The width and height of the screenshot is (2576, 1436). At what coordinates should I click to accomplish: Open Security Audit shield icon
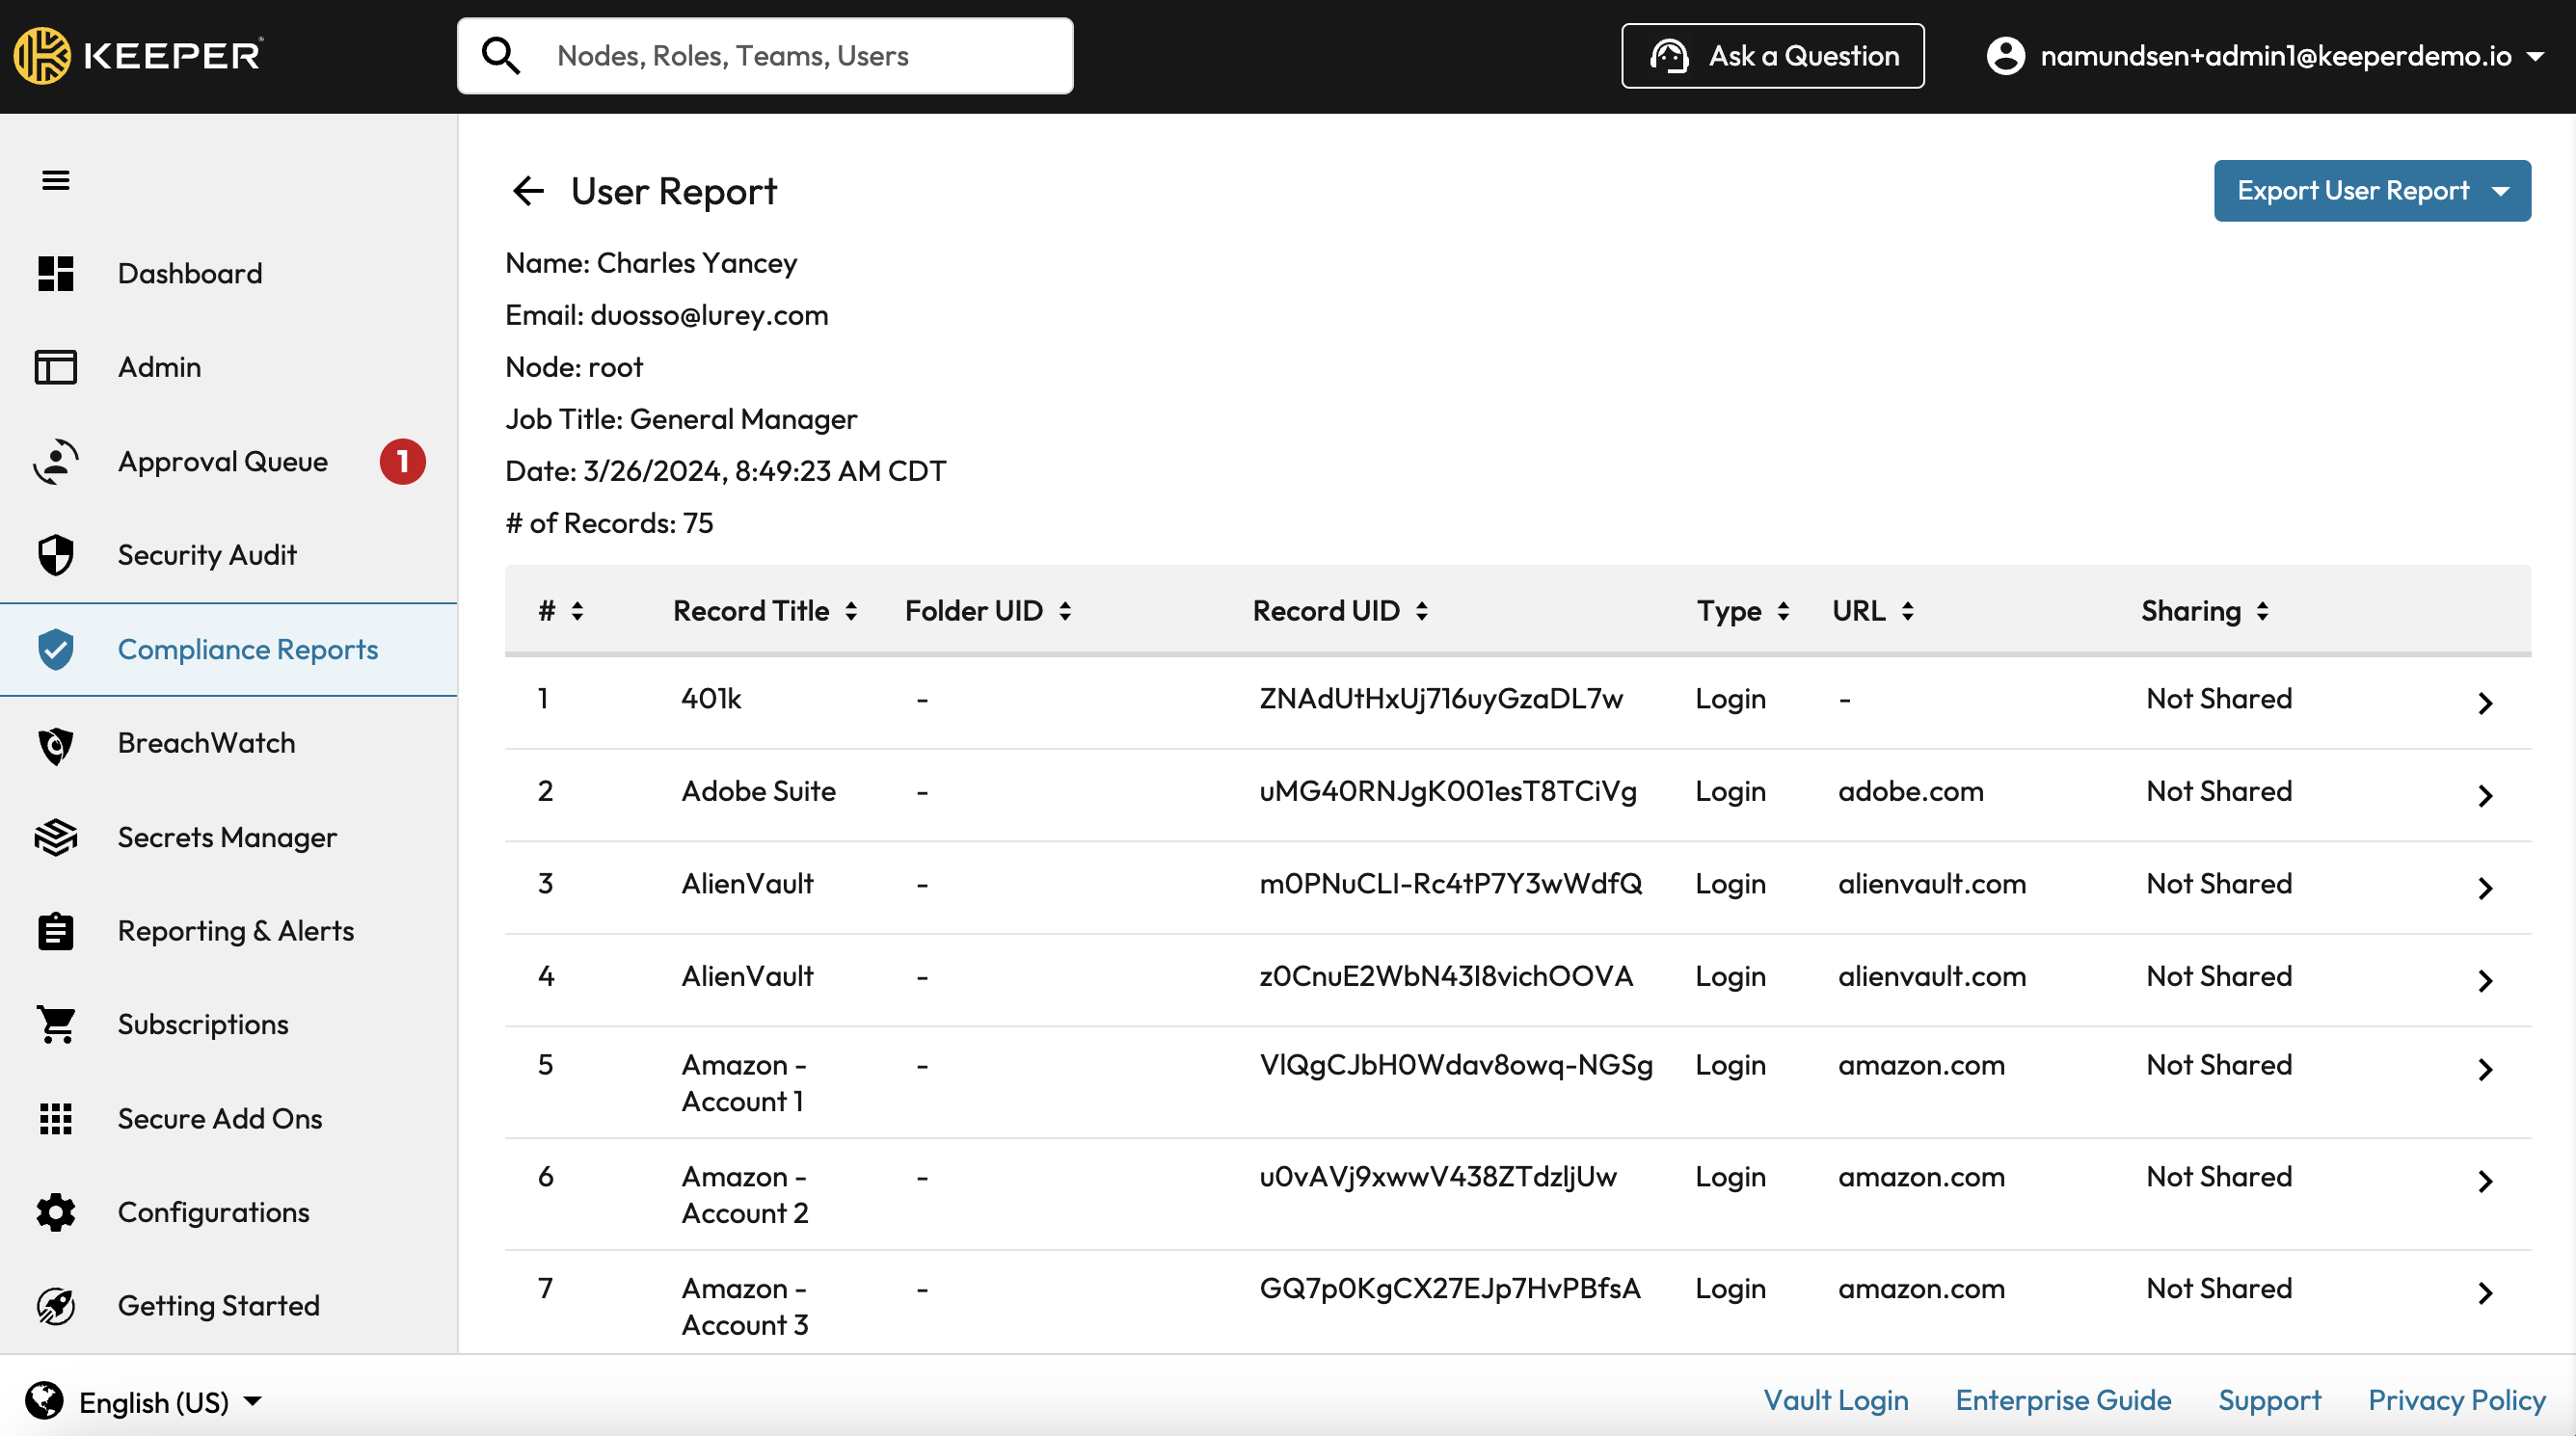point(55,555)
